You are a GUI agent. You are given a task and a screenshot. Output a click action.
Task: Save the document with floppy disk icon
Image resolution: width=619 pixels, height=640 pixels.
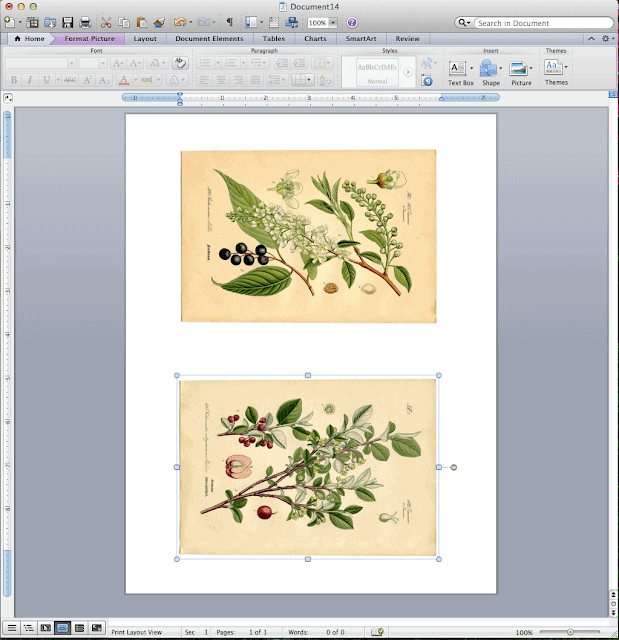[x=67, y=22]
